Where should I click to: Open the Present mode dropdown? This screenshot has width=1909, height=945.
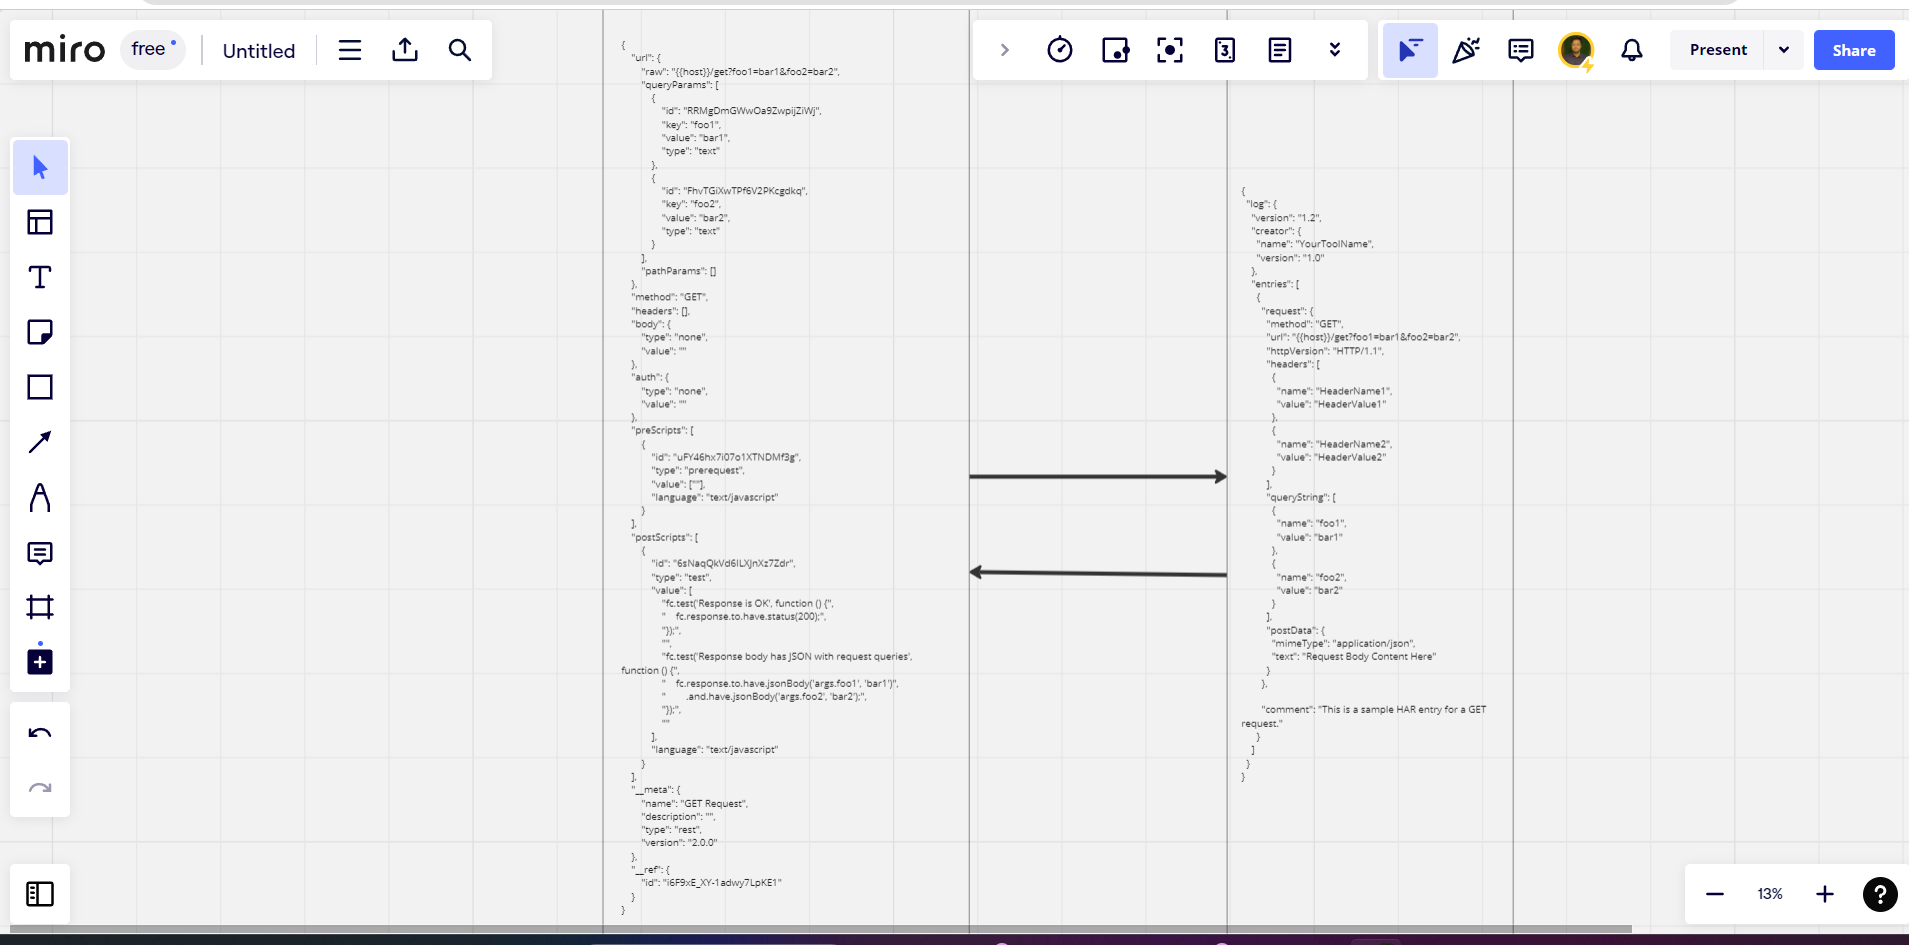pos(1785,50)
